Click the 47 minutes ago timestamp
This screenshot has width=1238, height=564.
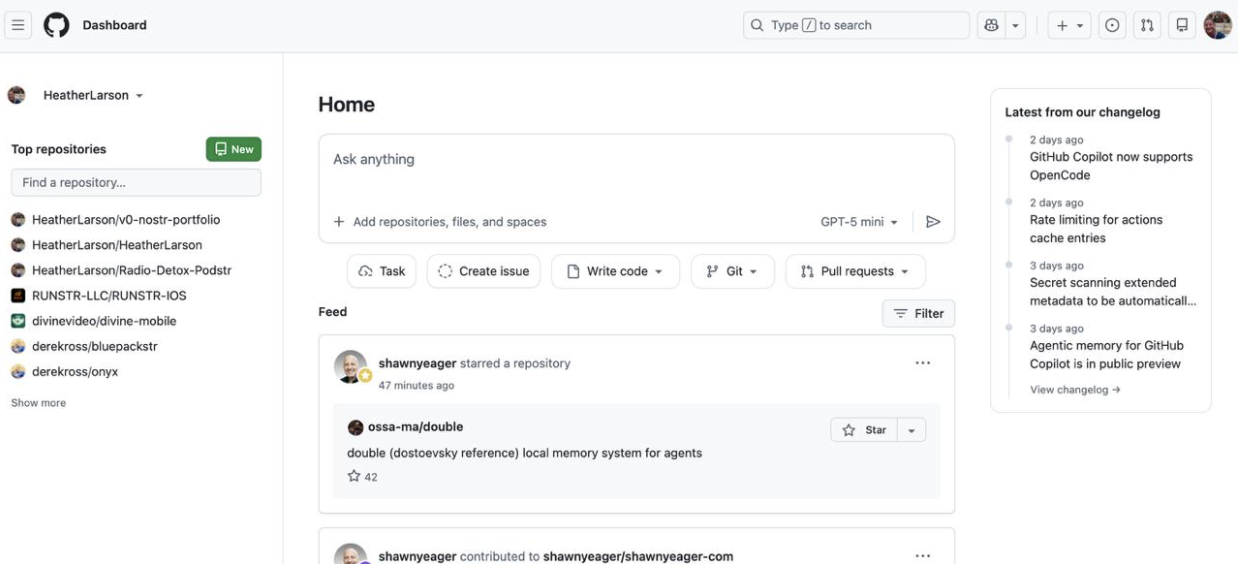[x=416, y=385]
